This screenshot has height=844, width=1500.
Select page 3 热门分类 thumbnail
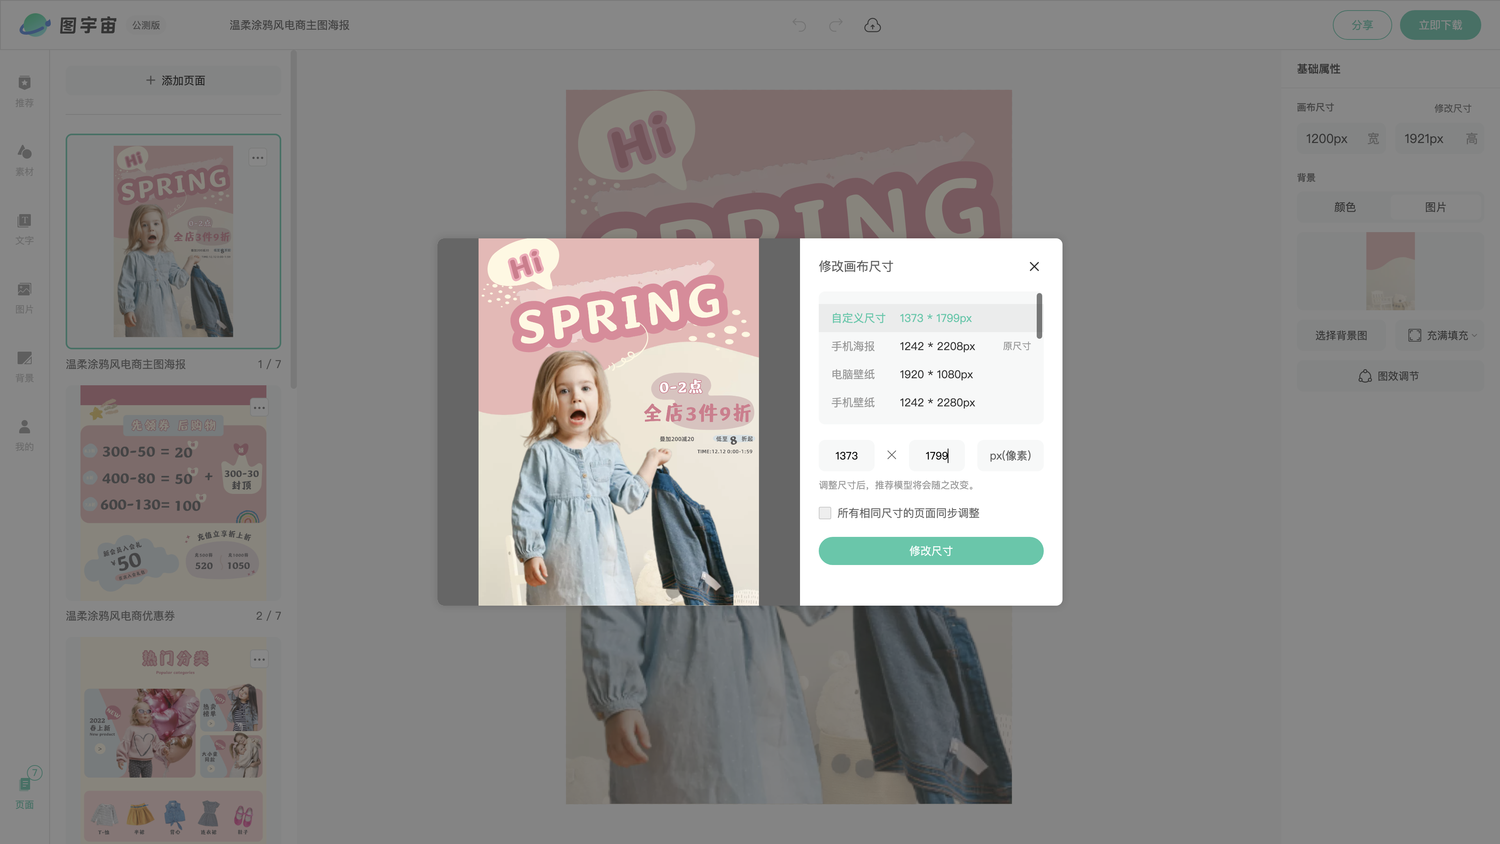click(174, 741)
